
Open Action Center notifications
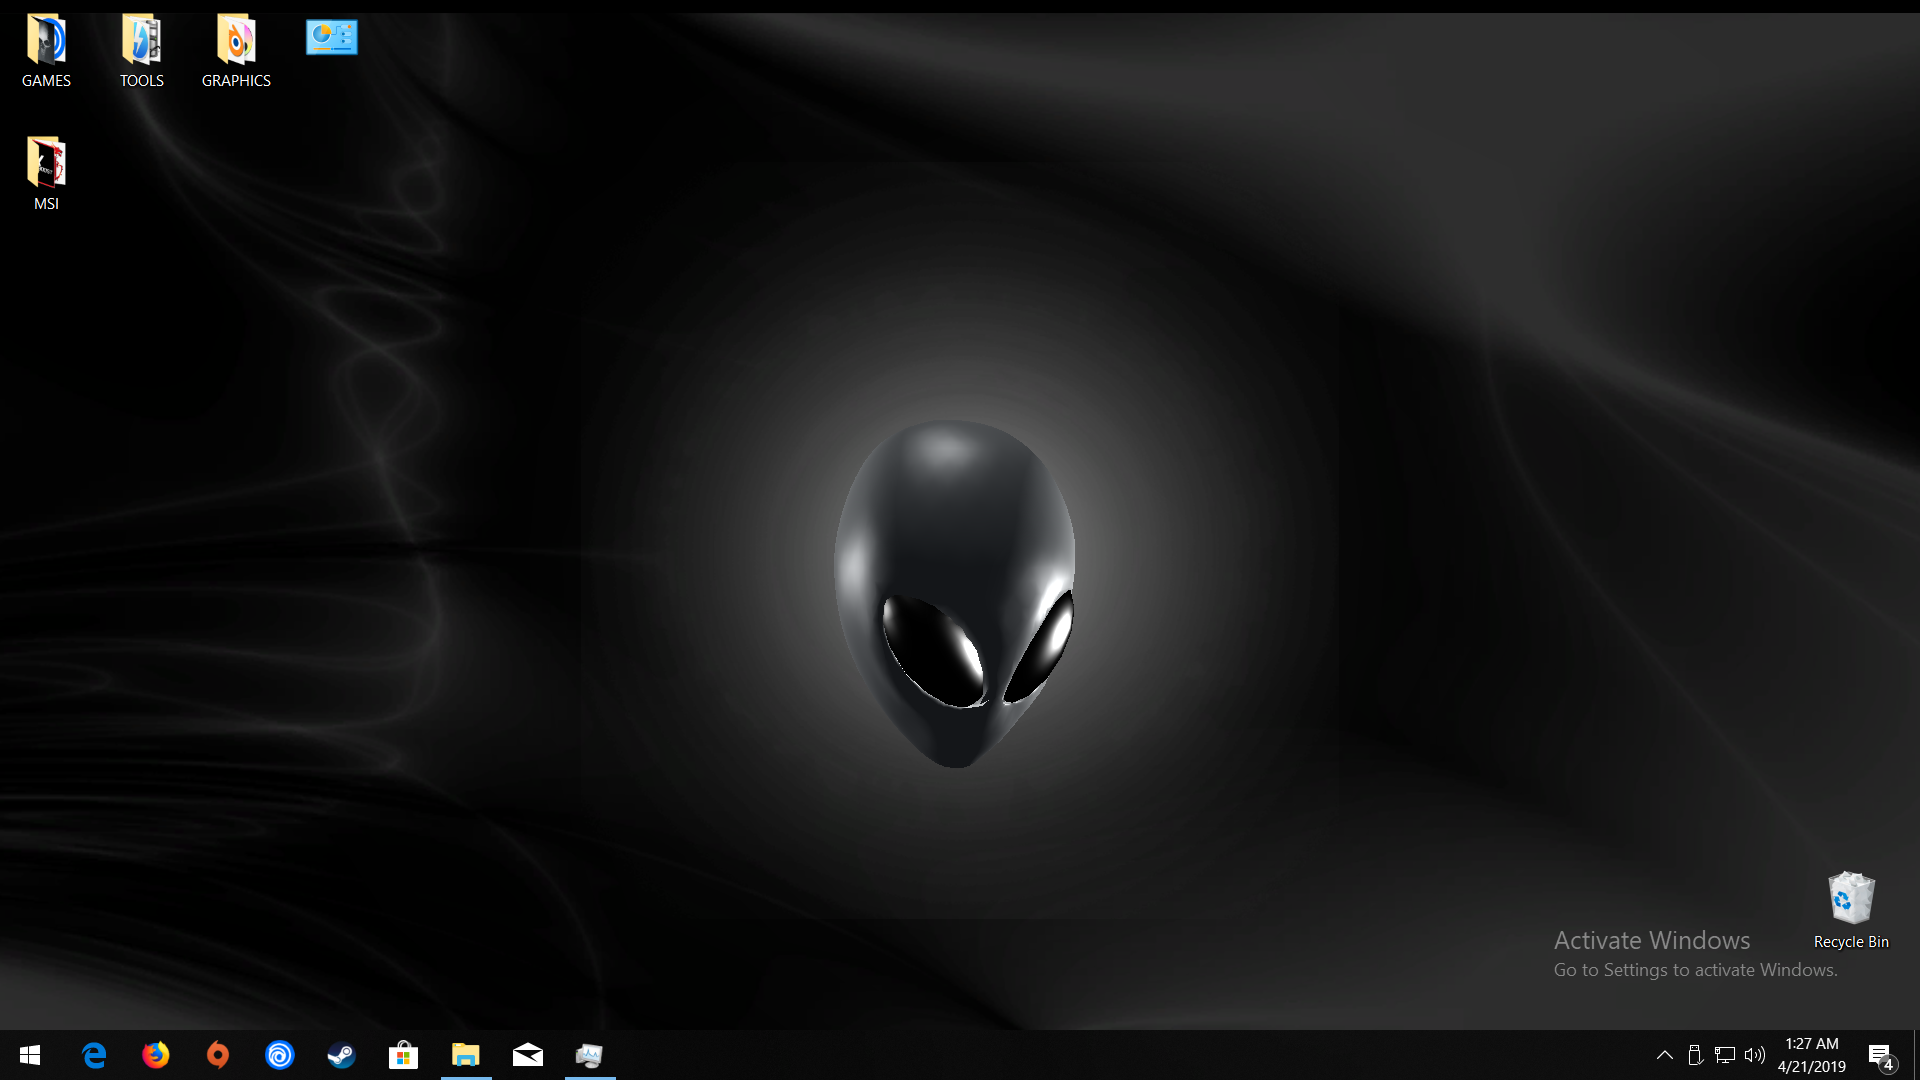[1881, 1055]
